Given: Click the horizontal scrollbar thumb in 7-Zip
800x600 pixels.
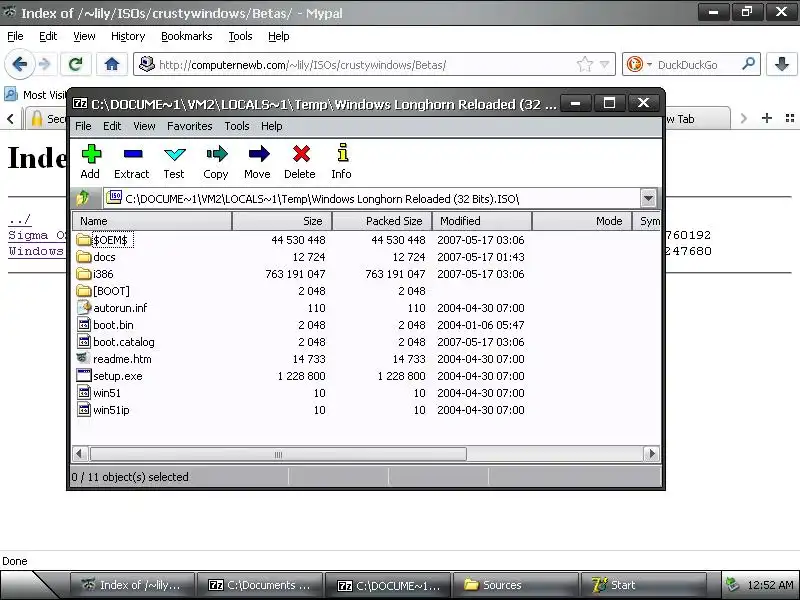Looking at the screenshot, I should pyautogui.click(x=278, y=454).
